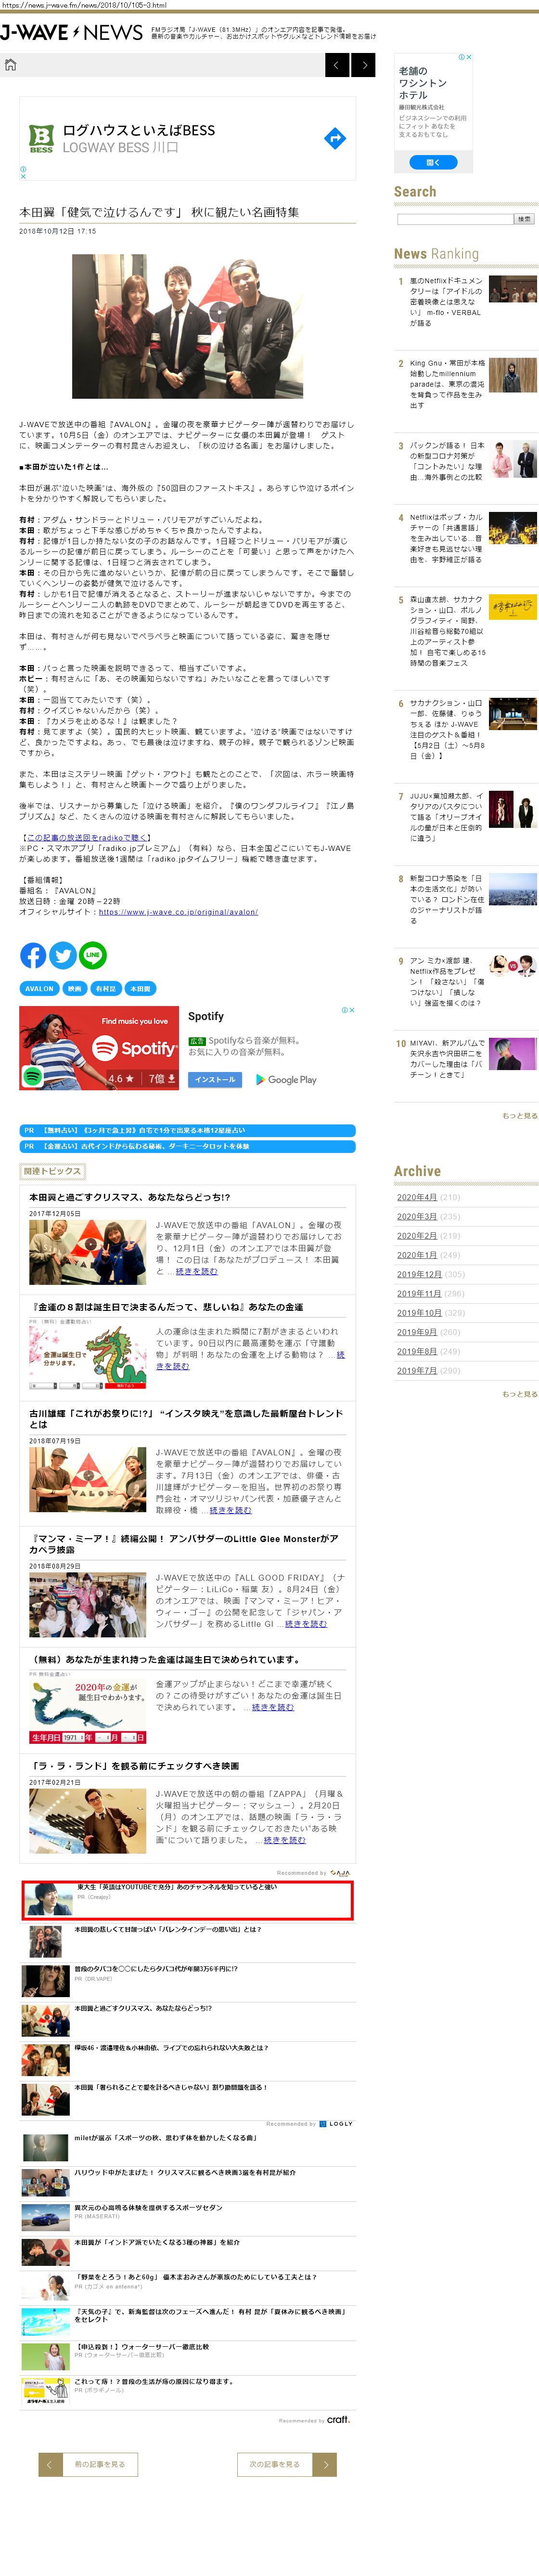
Task: Open the Google Play badge in Spotify ad
Action: (x=286, y=1079)
